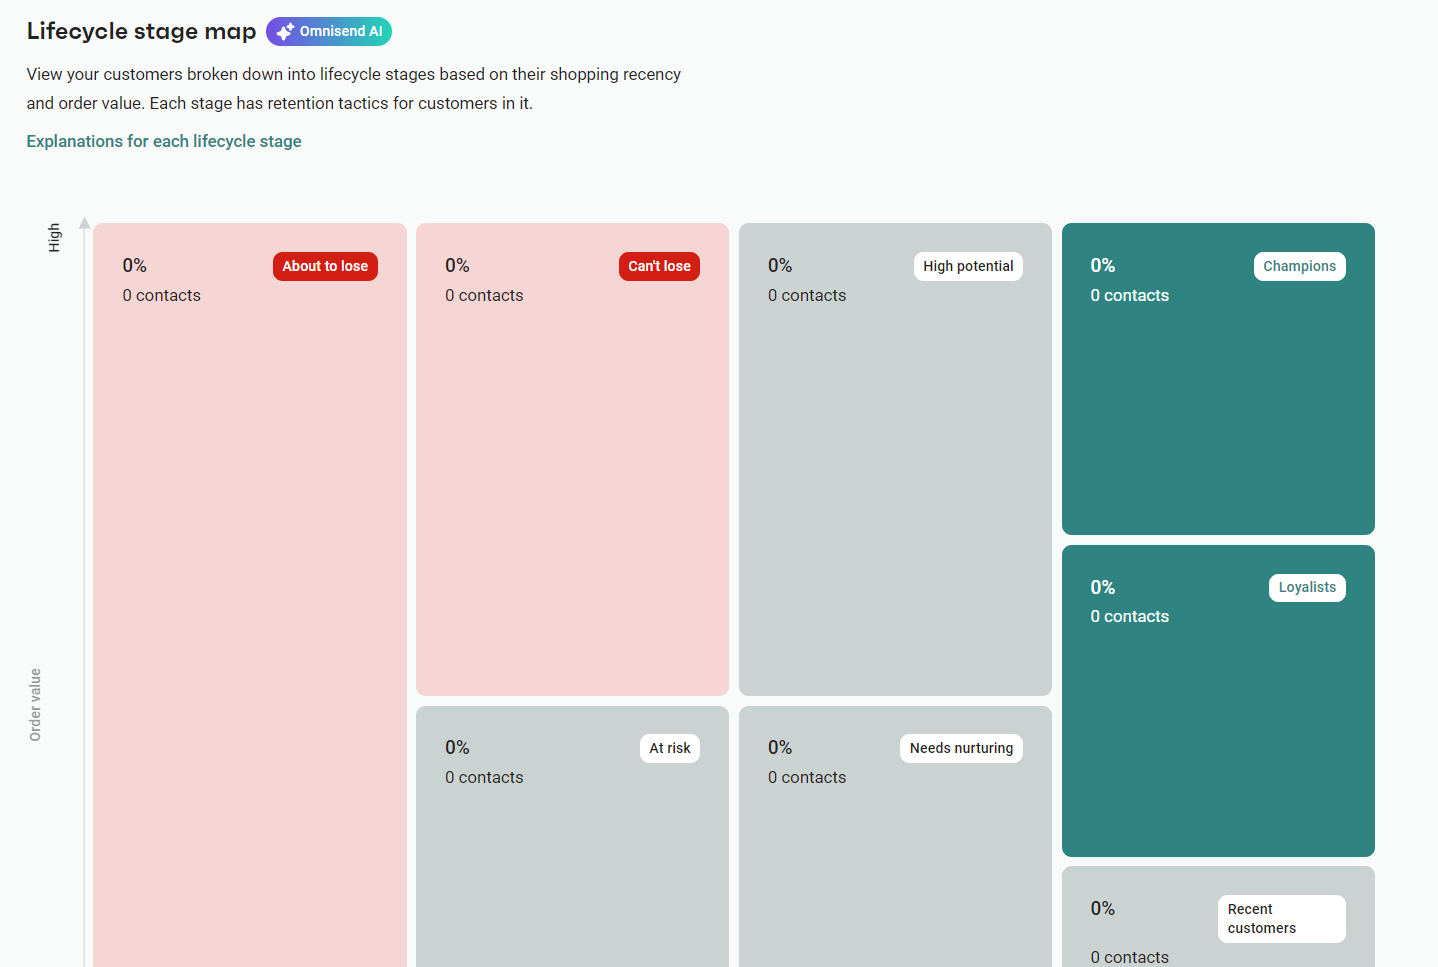Open the Needs nurturing stage label
Screen dimensions: 1438x967
(x=961, y=747)
